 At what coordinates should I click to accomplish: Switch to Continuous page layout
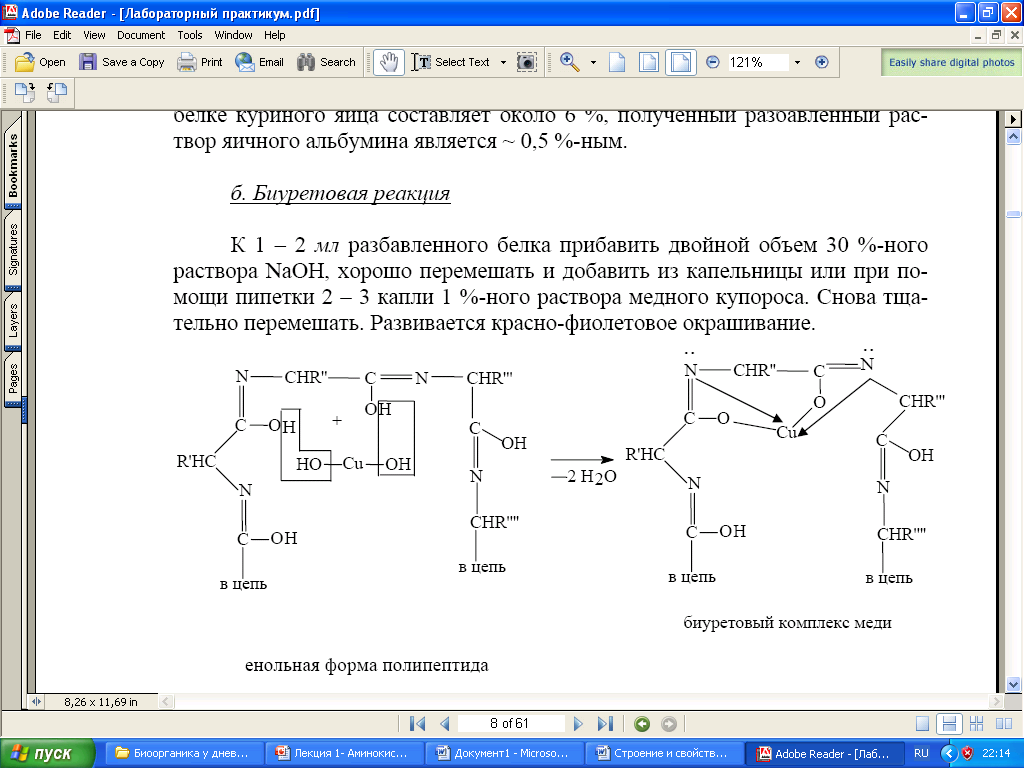949,724
